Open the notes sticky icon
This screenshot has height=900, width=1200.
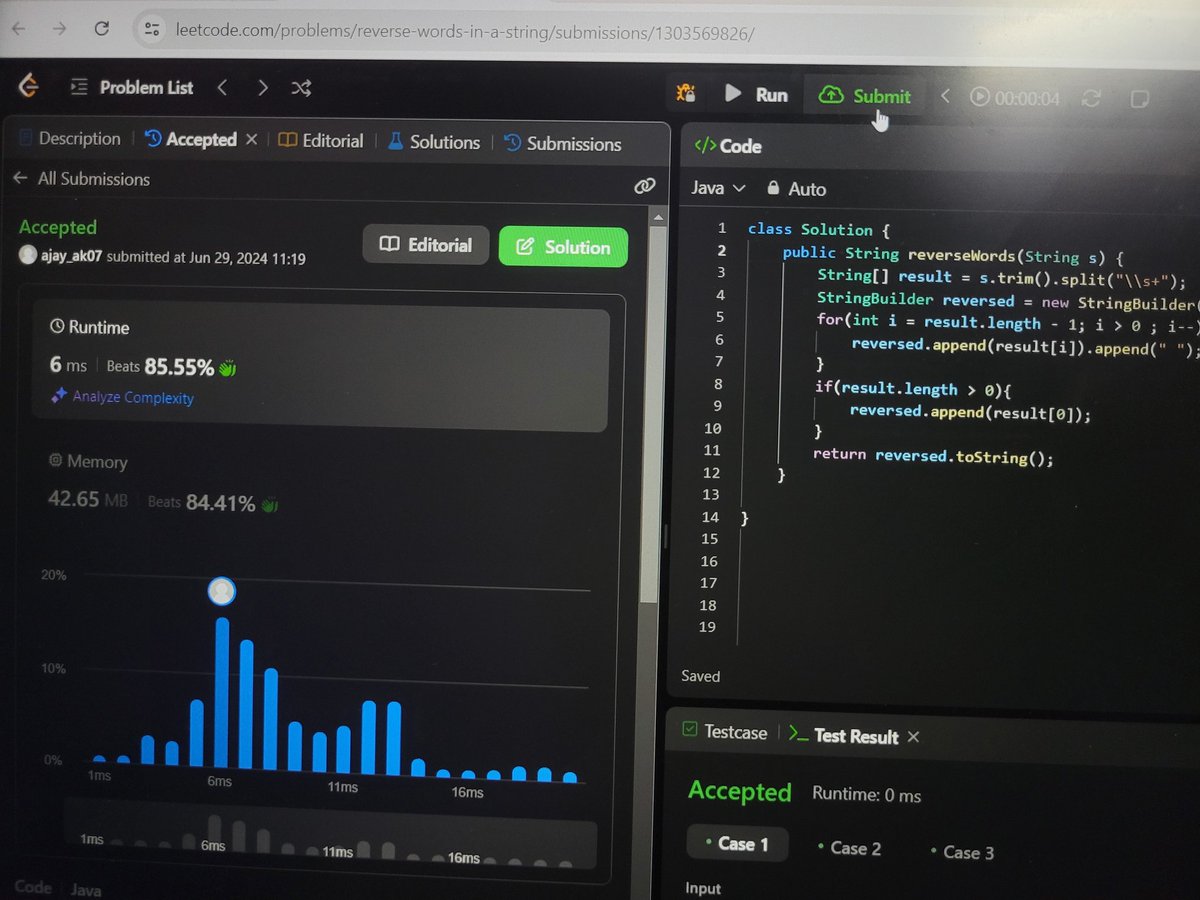coord(1138,99)
